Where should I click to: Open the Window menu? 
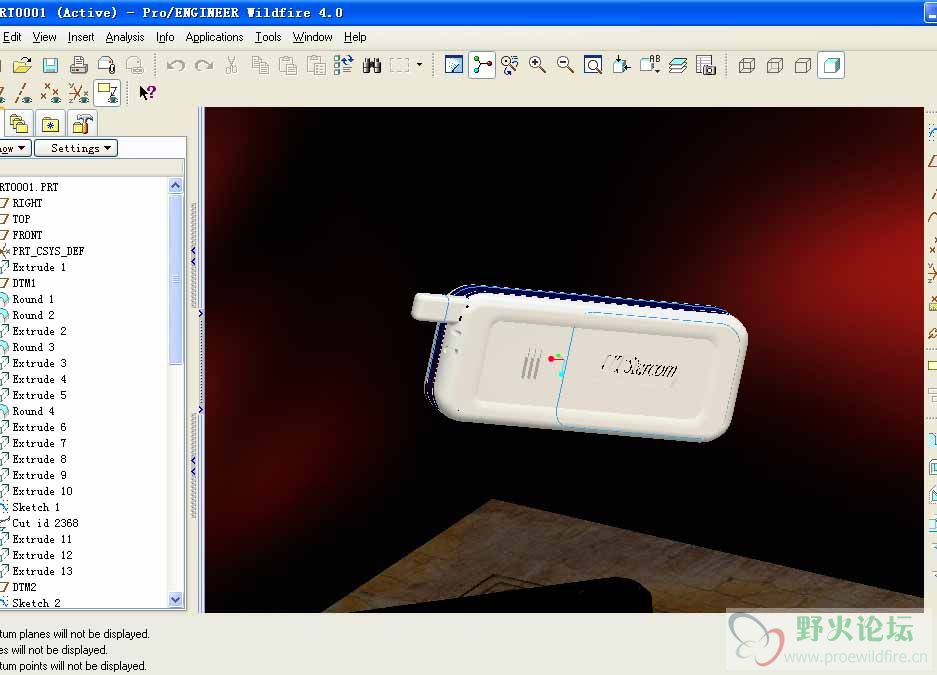tap(313, 37)
